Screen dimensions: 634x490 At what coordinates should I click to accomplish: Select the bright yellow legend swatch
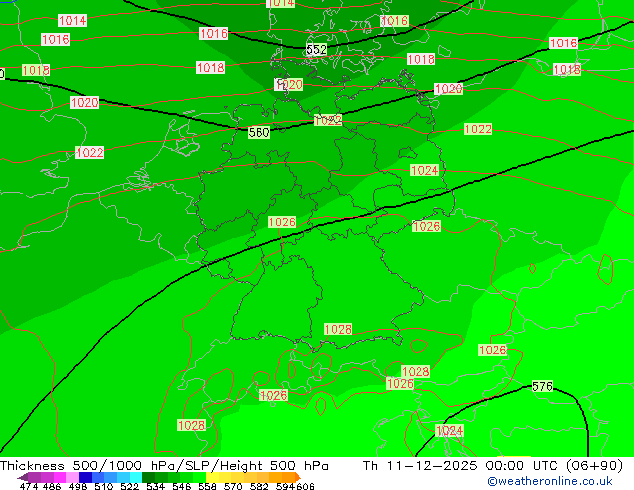212,477
